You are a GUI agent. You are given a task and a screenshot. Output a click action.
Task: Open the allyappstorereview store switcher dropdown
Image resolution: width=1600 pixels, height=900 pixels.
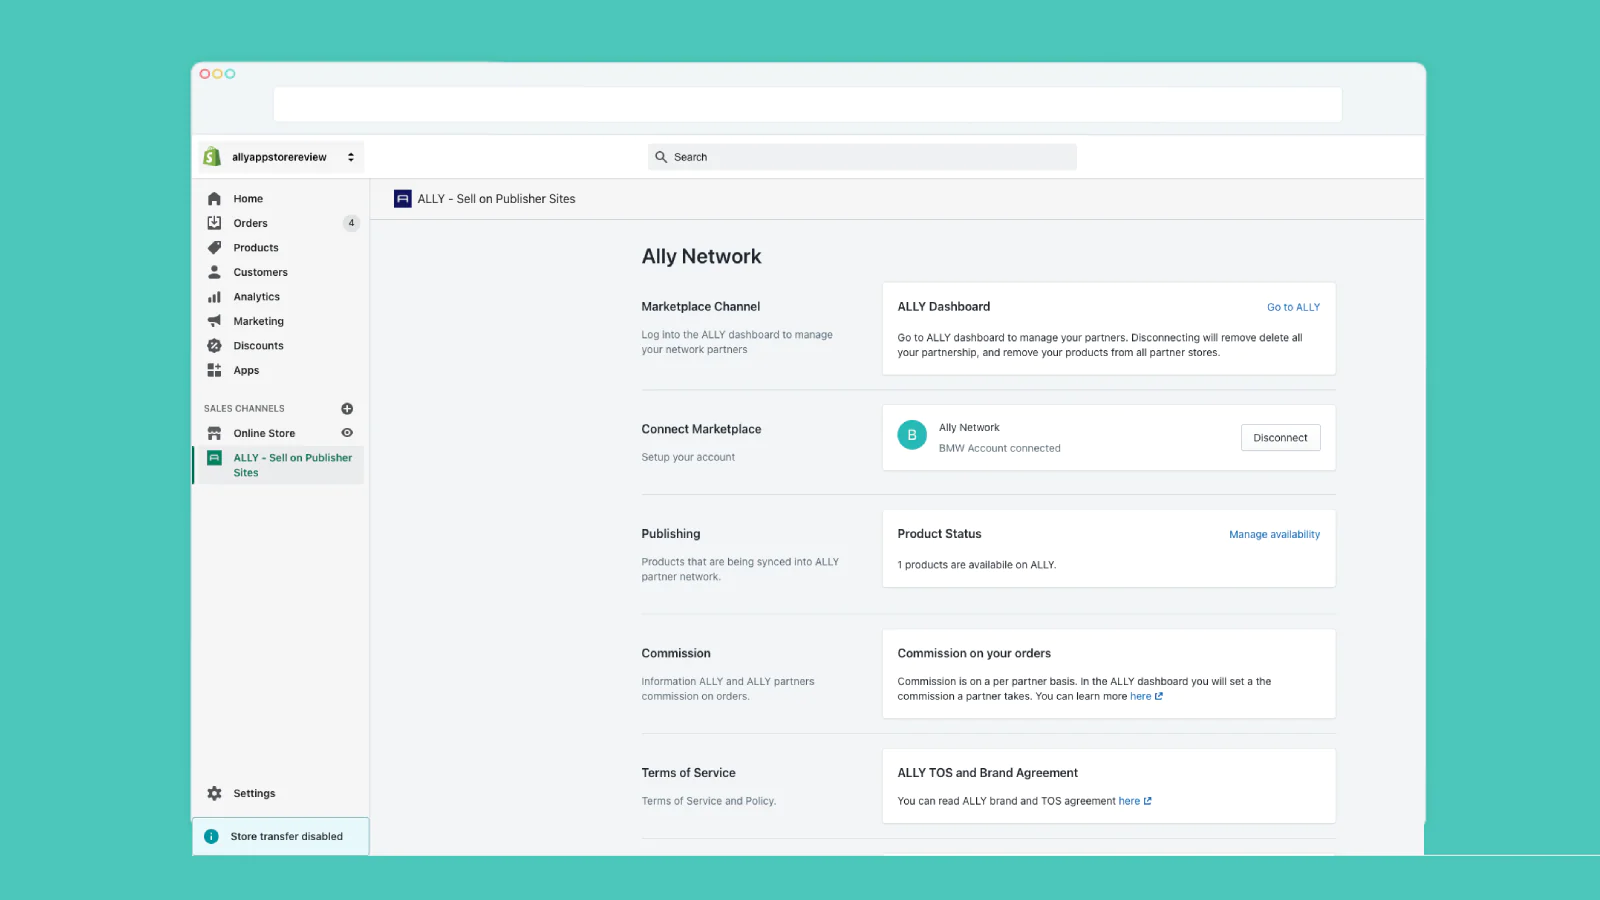click(x=280, y=157)
